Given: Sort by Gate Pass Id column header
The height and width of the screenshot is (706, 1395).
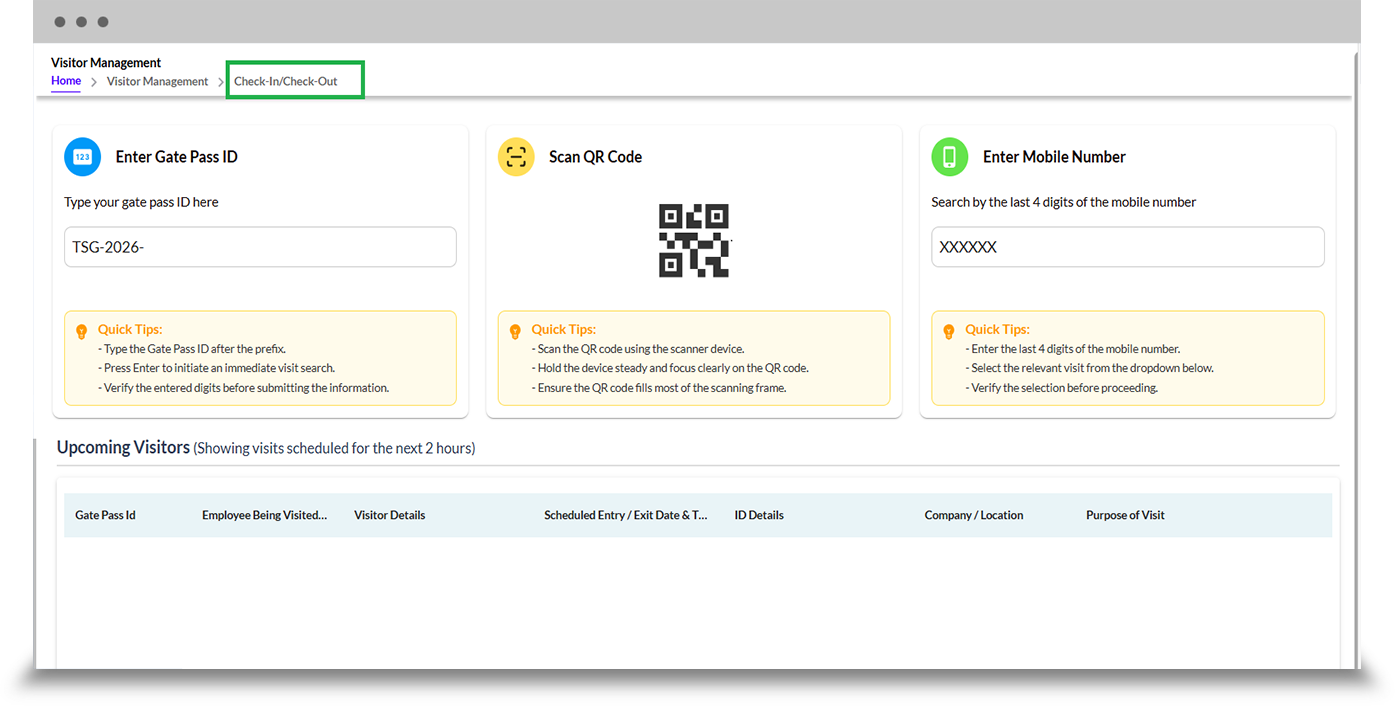Looking at the screenshot, I should pos(105,516).
